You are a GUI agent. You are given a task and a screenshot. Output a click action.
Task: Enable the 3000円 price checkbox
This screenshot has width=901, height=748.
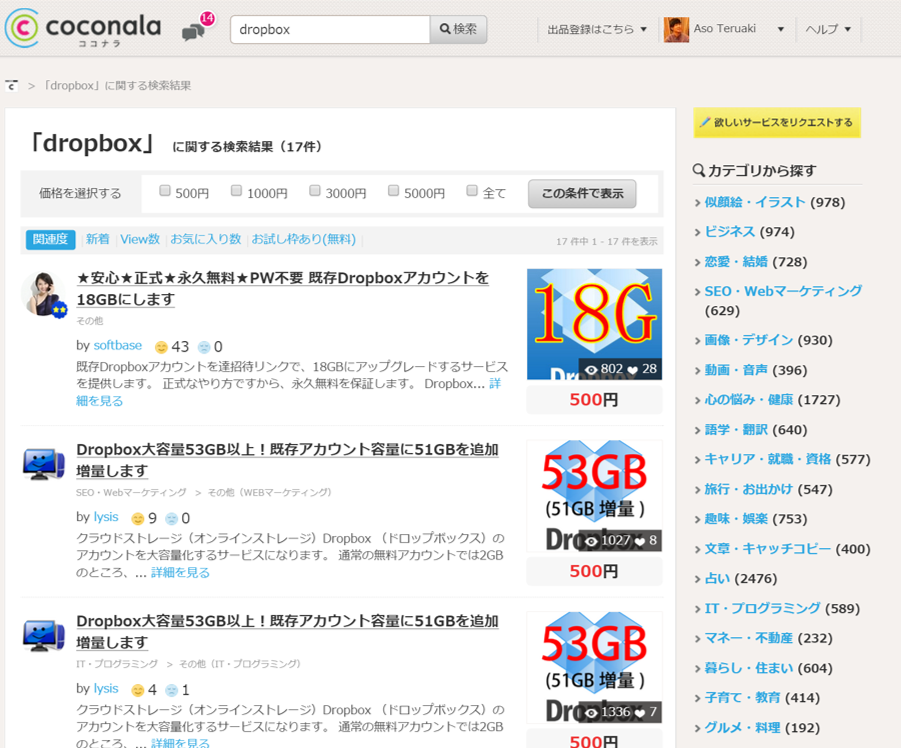314,190
